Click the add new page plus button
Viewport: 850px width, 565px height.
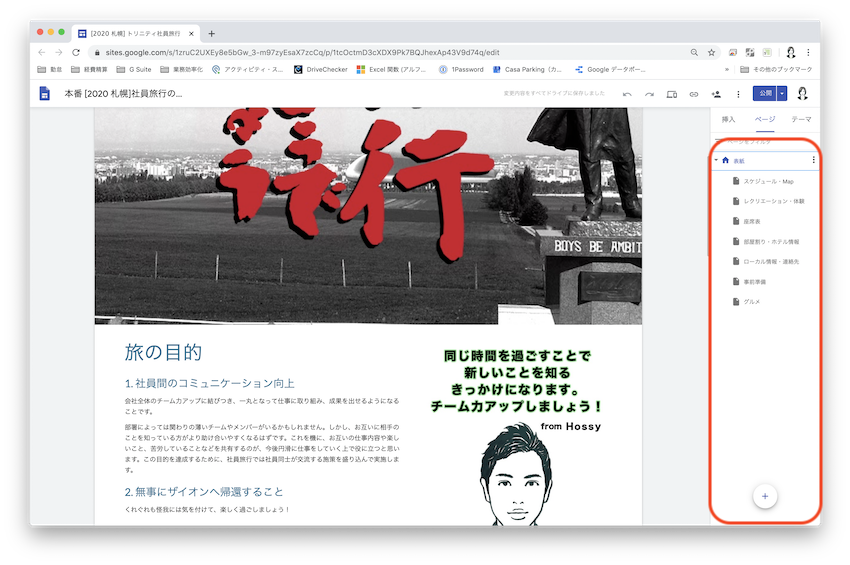pyautogui.click(x=764, y=496)
